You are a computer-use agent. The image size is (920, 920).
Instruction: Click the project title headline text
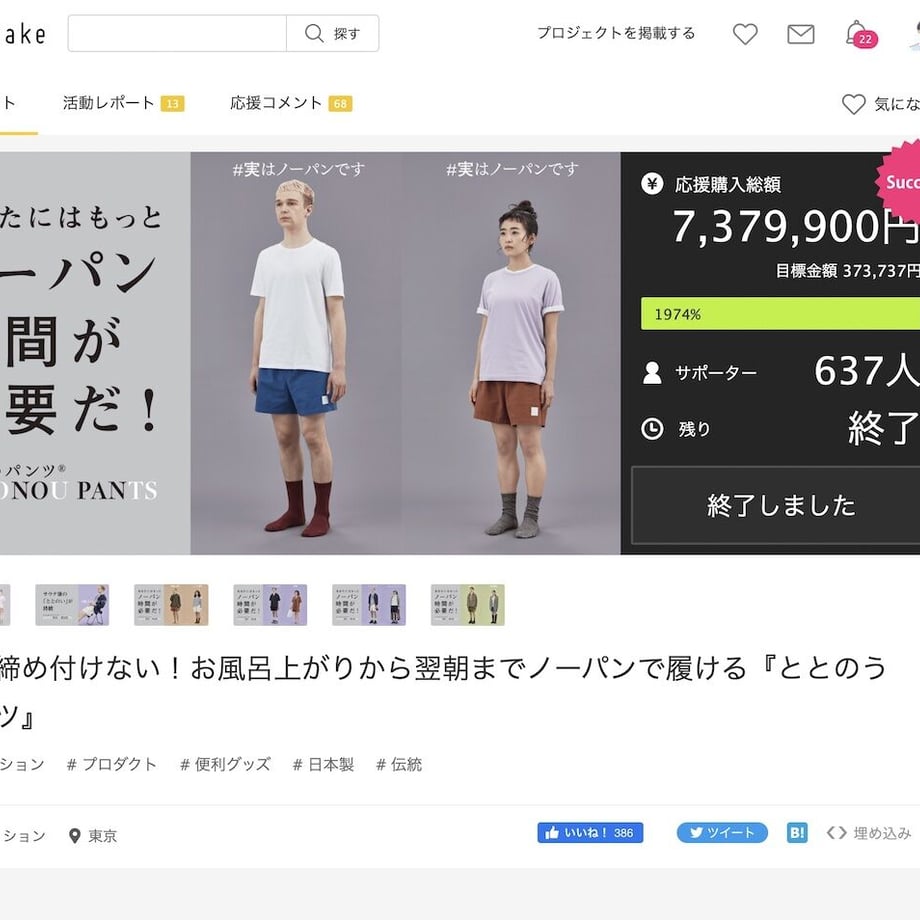443,692
